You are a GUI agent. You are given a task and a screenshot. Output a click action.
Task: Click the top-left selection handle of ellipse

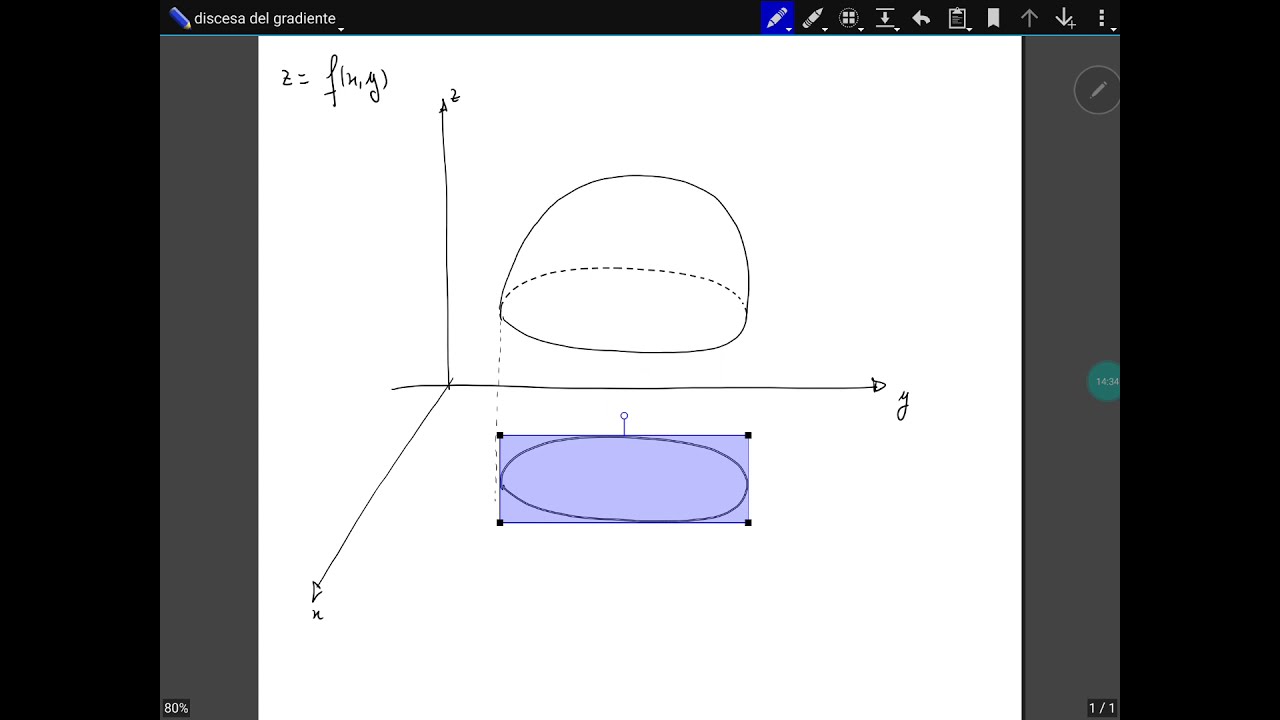click(499, 435)
